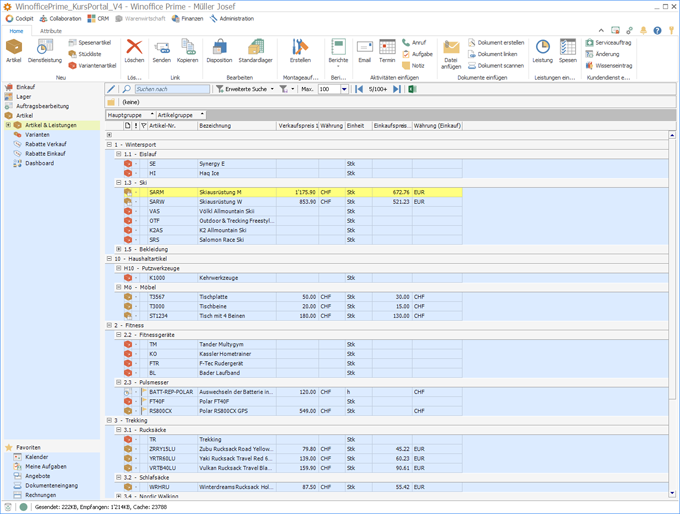The image size is (680, 514).
Task: Collapse the 1 - Wintersport group
Action: [109, 144]
